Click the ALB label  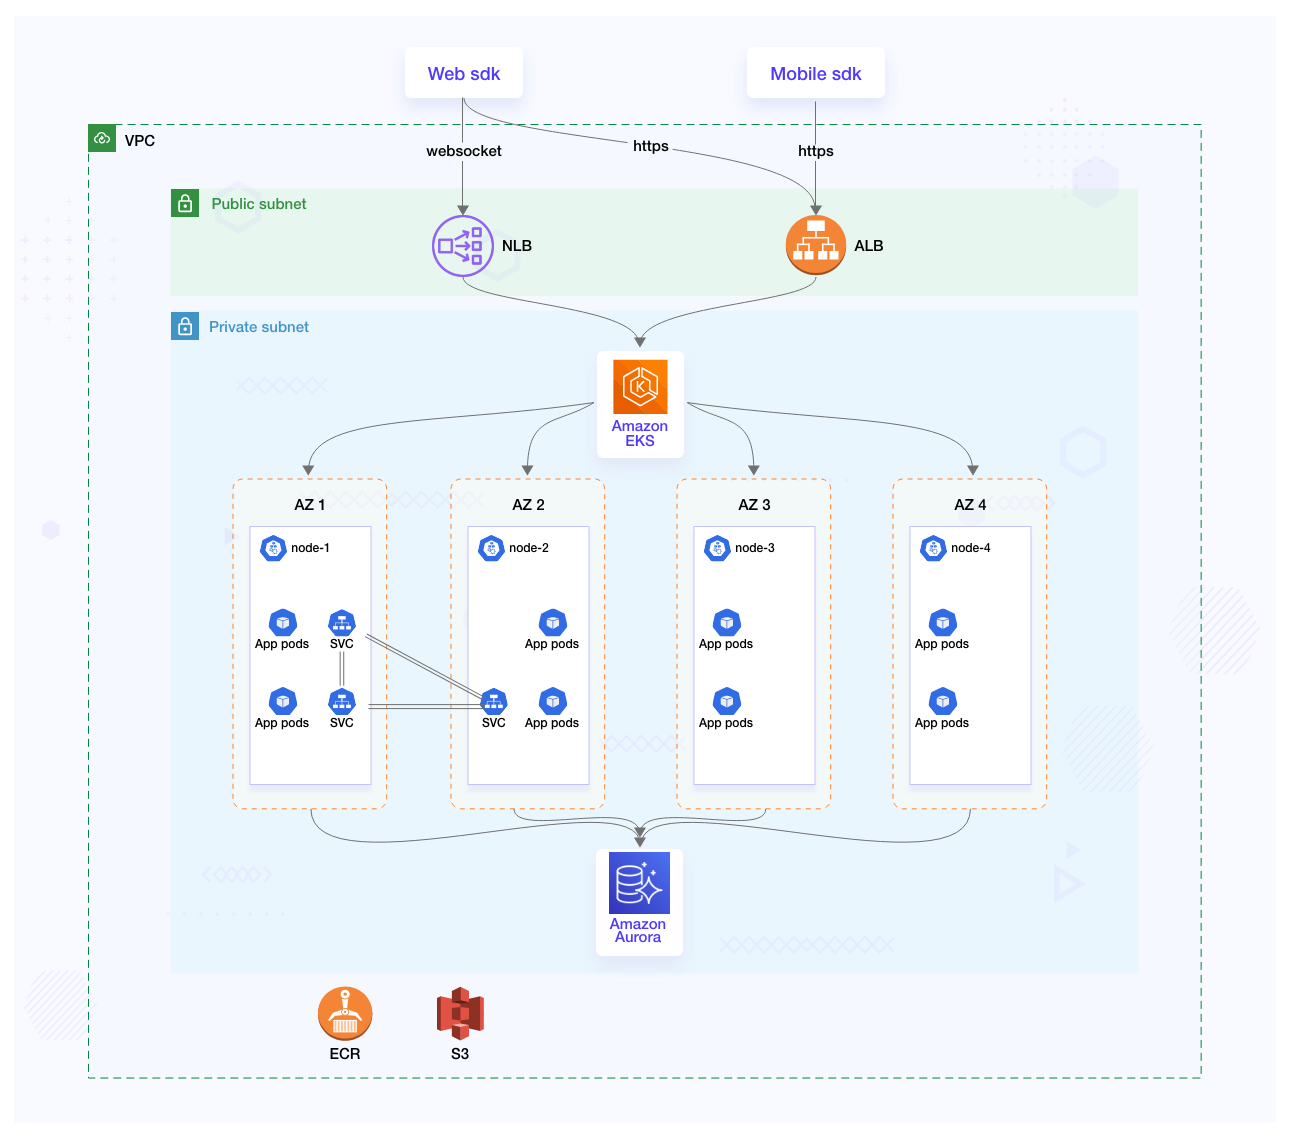tap(869, 246)
